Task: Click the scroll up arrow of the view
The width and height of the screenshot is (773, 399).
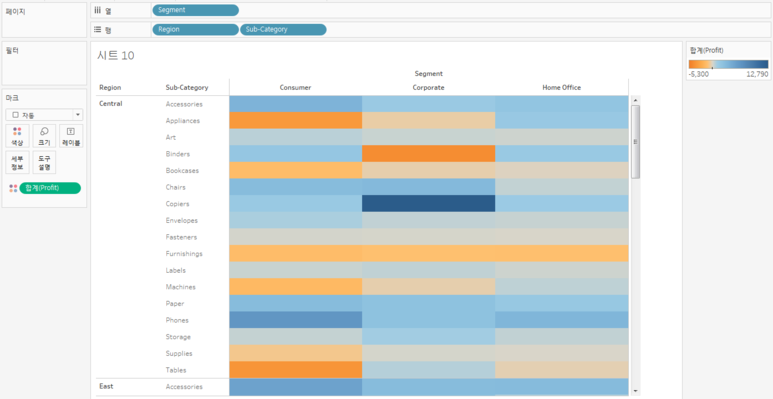Action: point(635,100)
